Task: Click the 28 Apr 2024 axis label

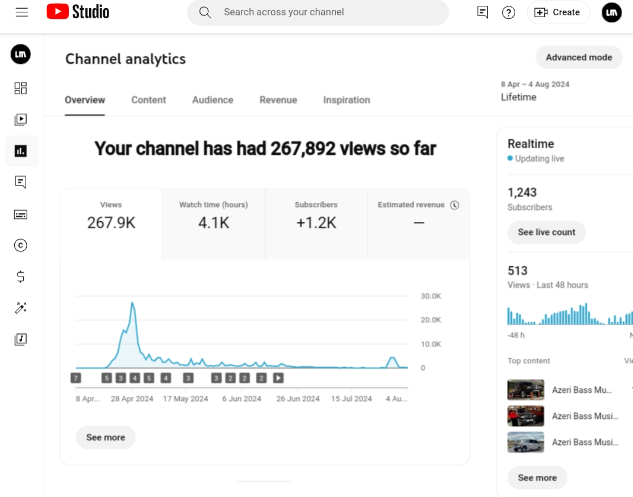Action: click(x=132, y=399)
